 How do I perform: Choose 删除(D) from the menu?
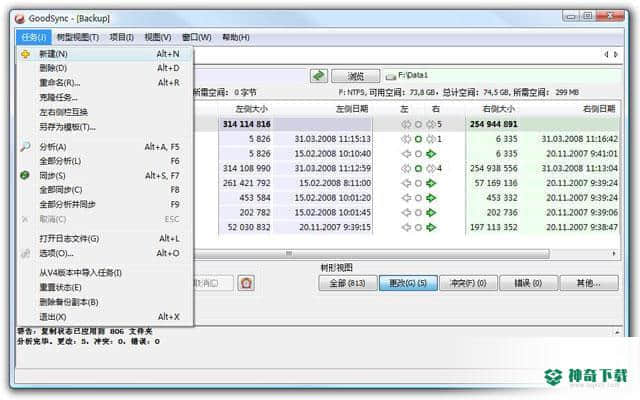(105, 68)
